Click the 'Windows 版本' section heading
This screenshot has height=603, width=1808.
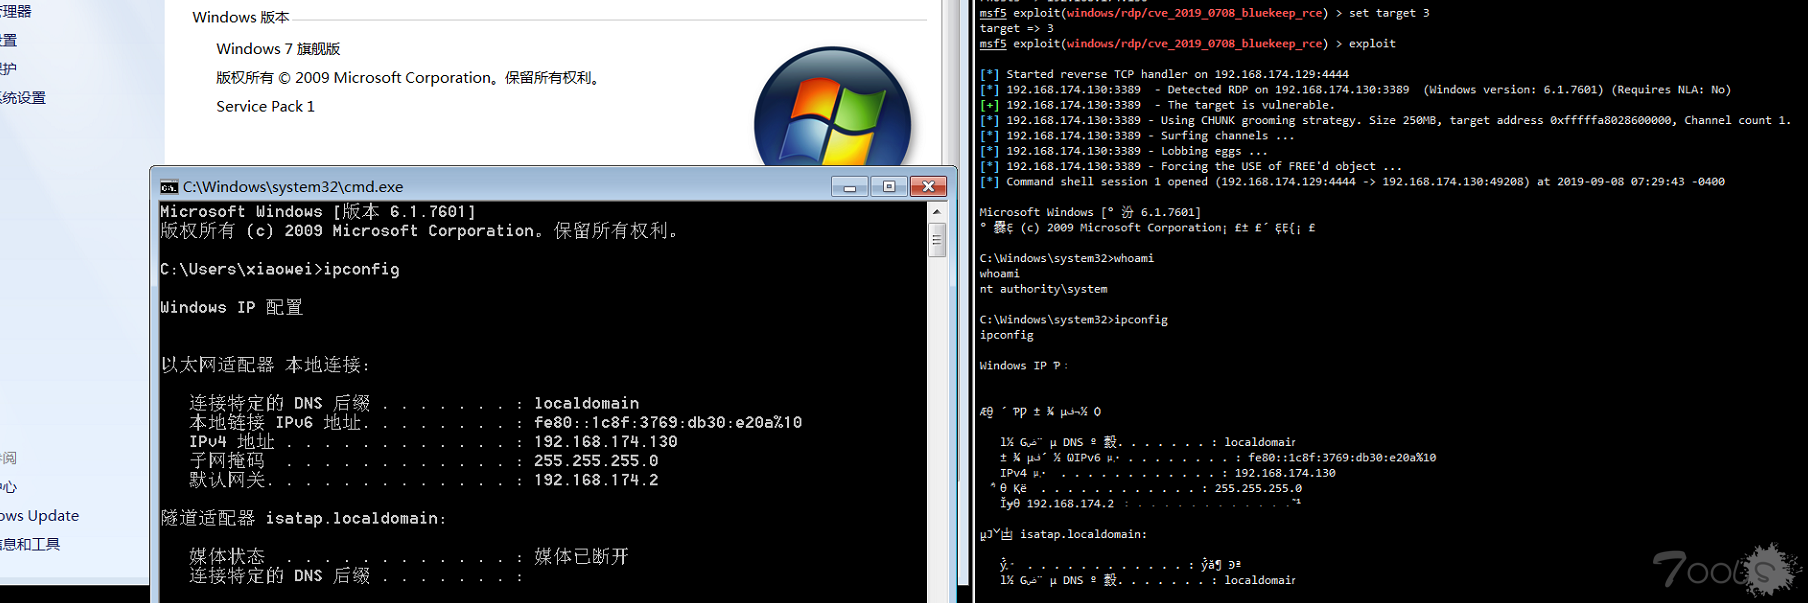click(x=241, y=17)
